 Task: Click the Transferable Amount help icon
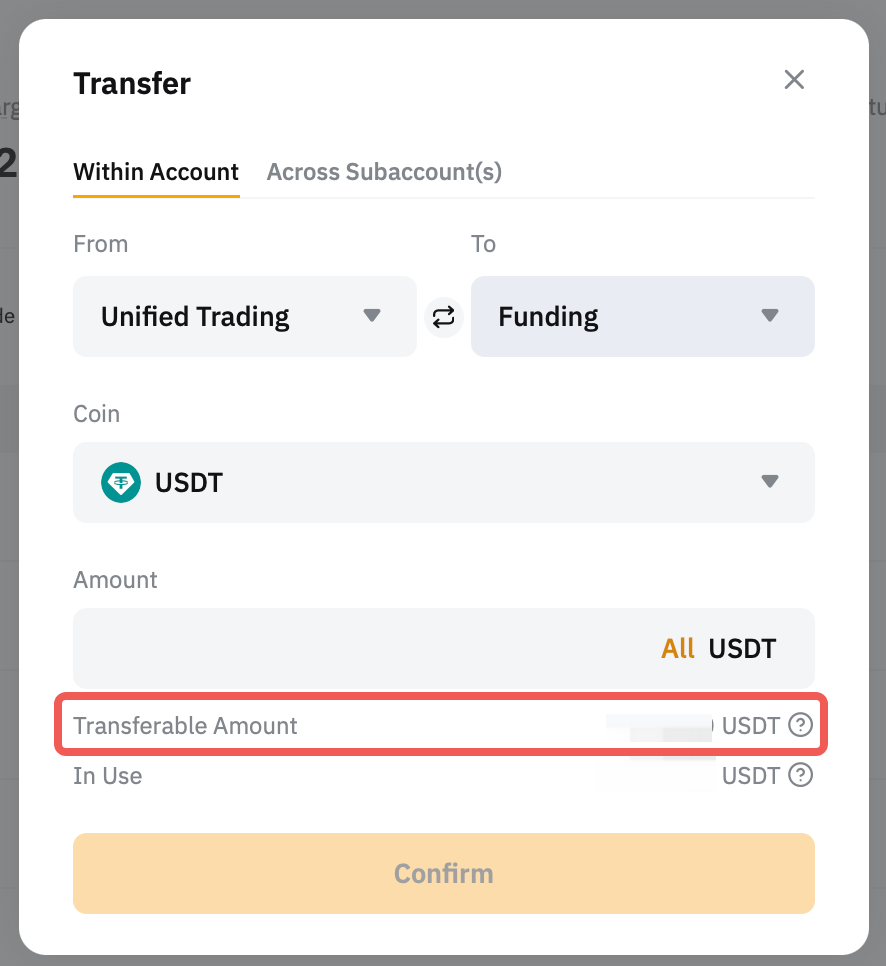[800, 725]
